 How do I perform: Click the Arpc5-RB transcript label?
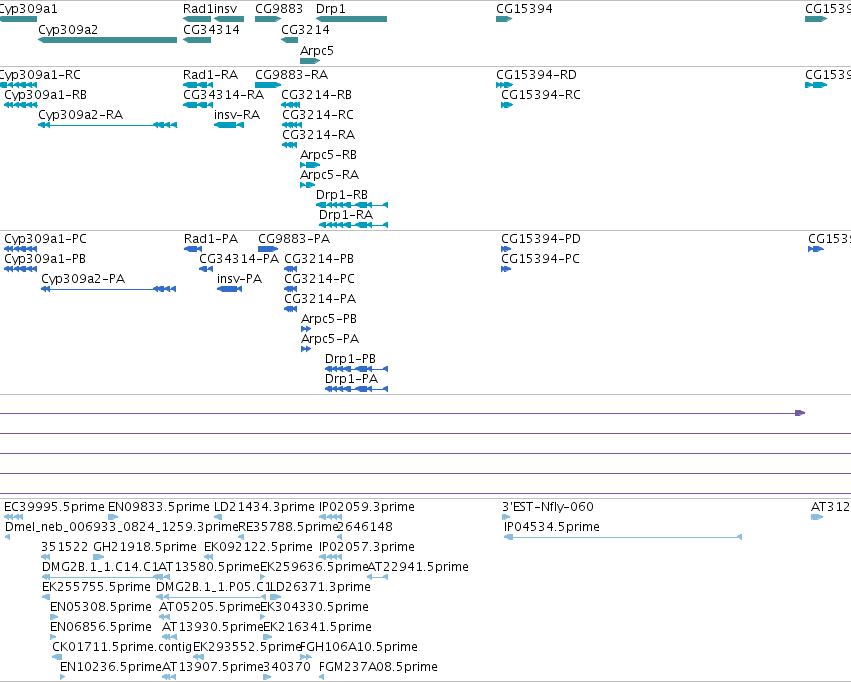(328, 155)
